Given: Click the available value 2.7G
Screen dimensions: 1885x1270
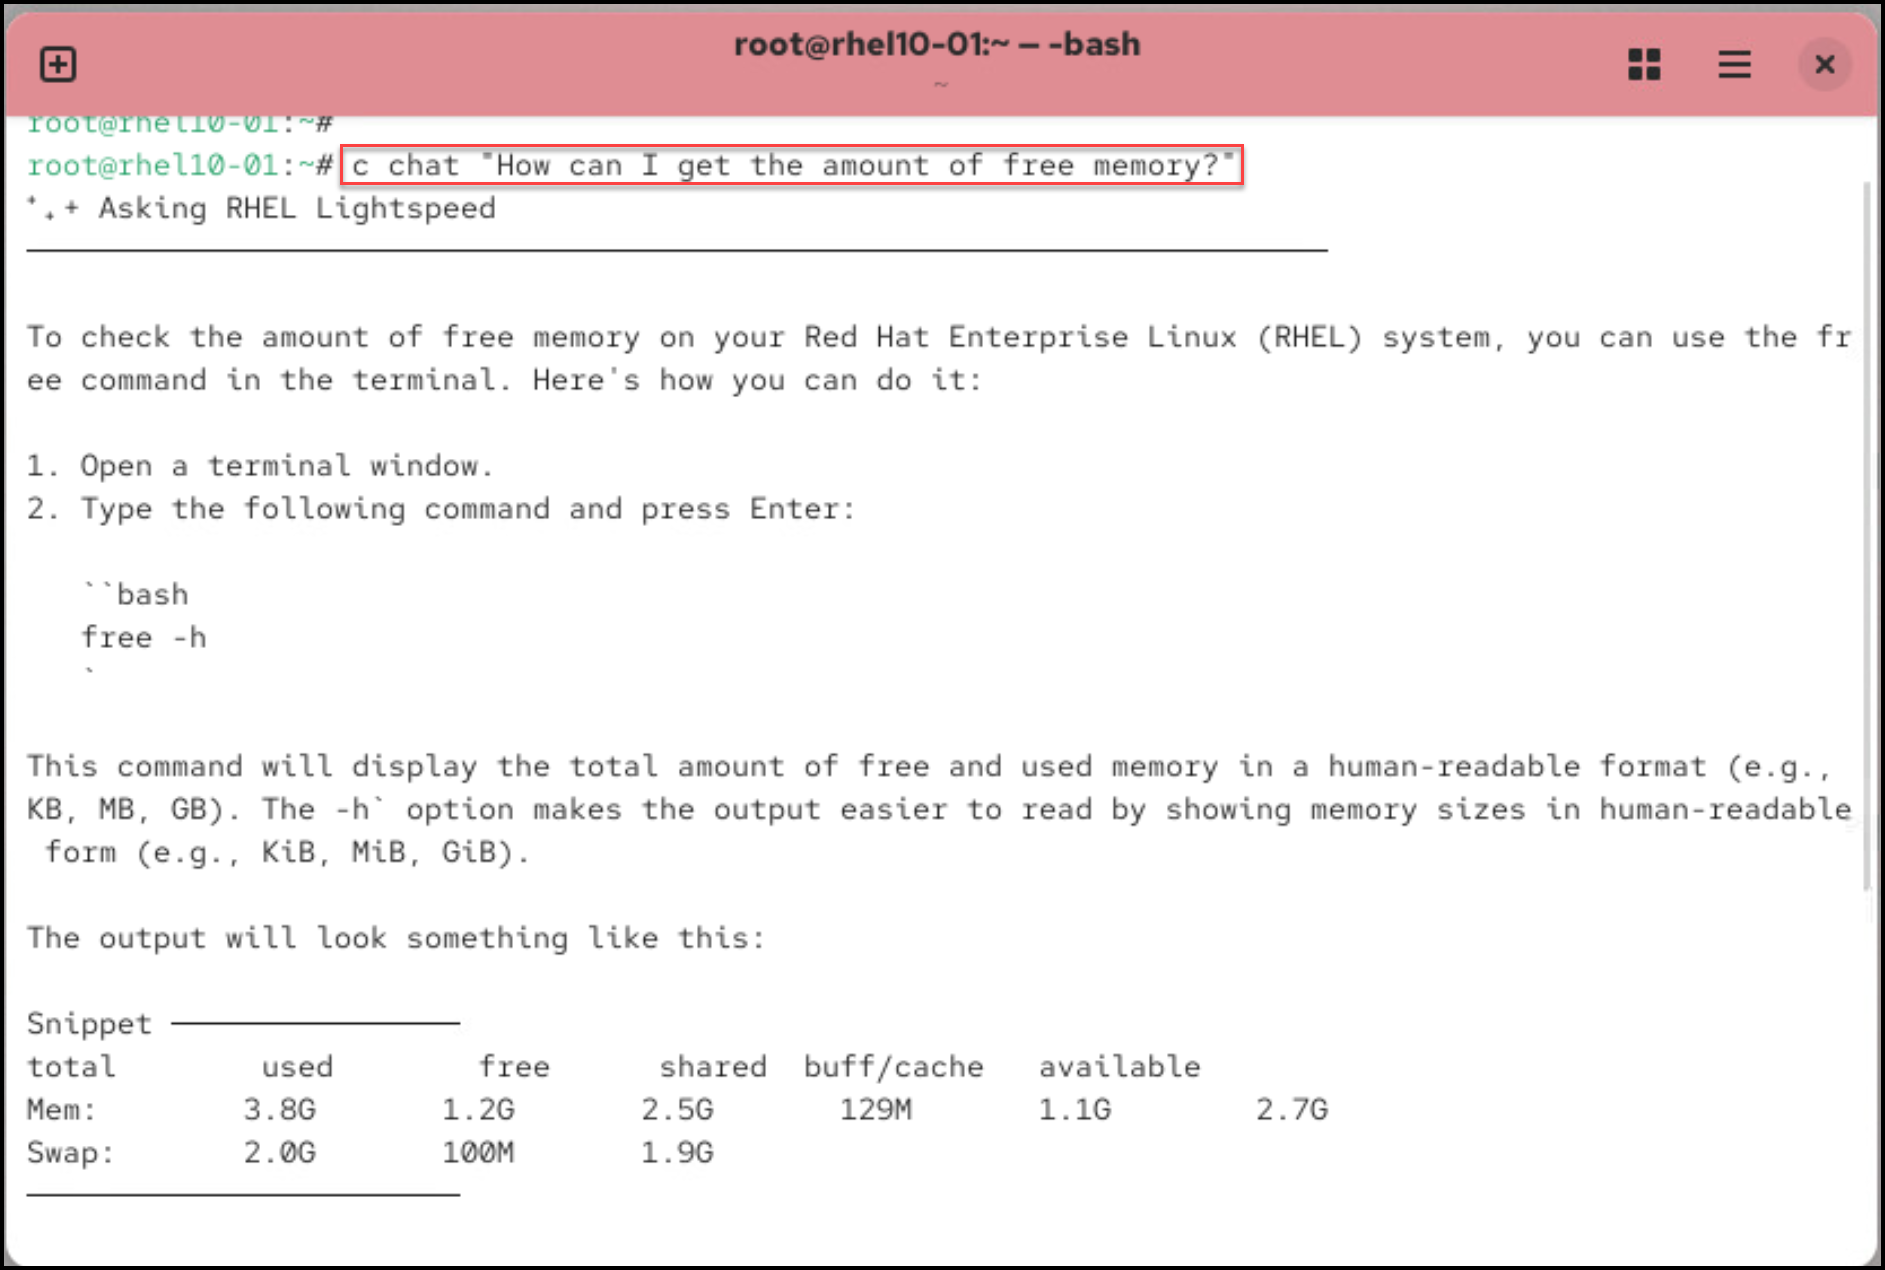Looking at the screenshot, I should [1292, 1109].
